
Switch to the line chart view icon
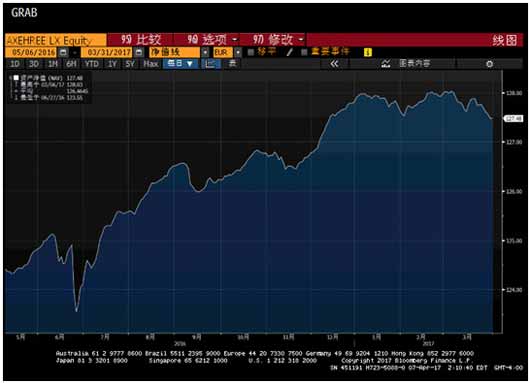[x=210, y=64]
